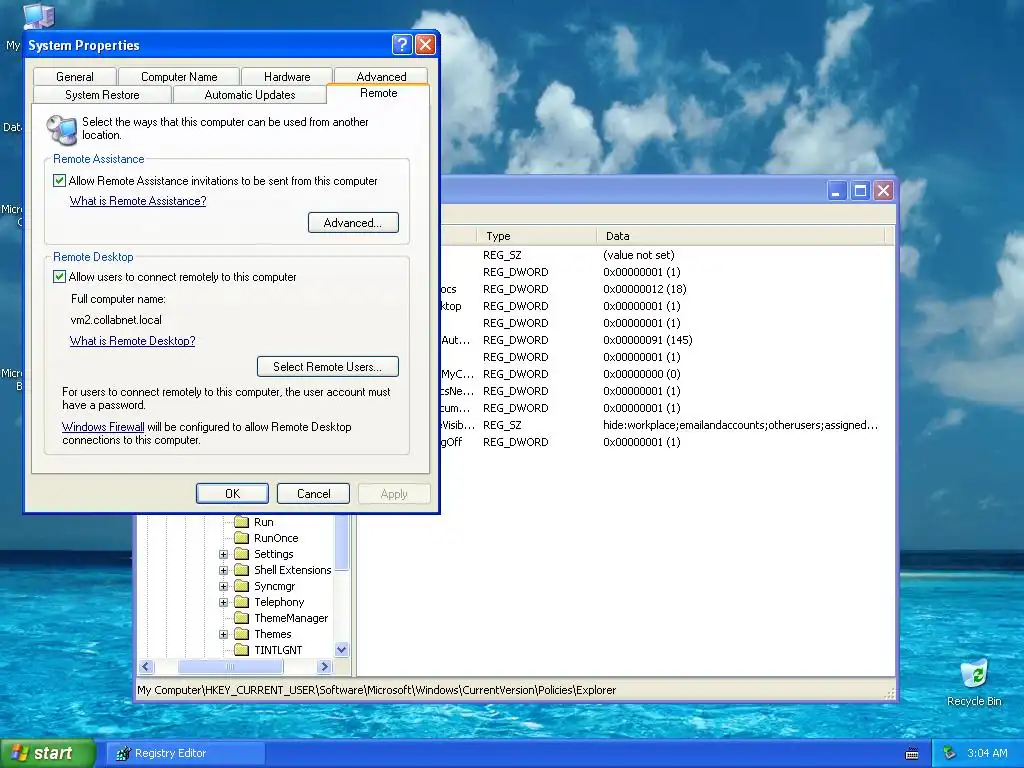Select the Telephony folder icon
Viewport: 1024px width, 768px height.
pyautogui.click(x=242, y=601)
